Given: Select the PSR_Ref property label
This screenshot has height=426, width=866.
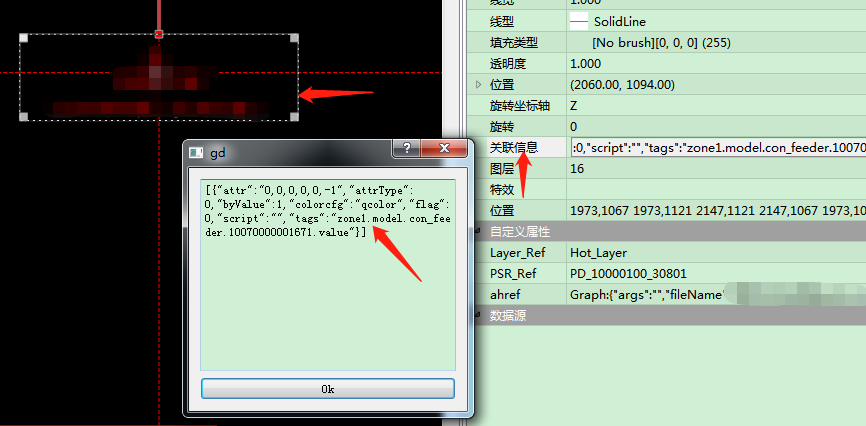Looking at the screenshot, I should [513, 274].
